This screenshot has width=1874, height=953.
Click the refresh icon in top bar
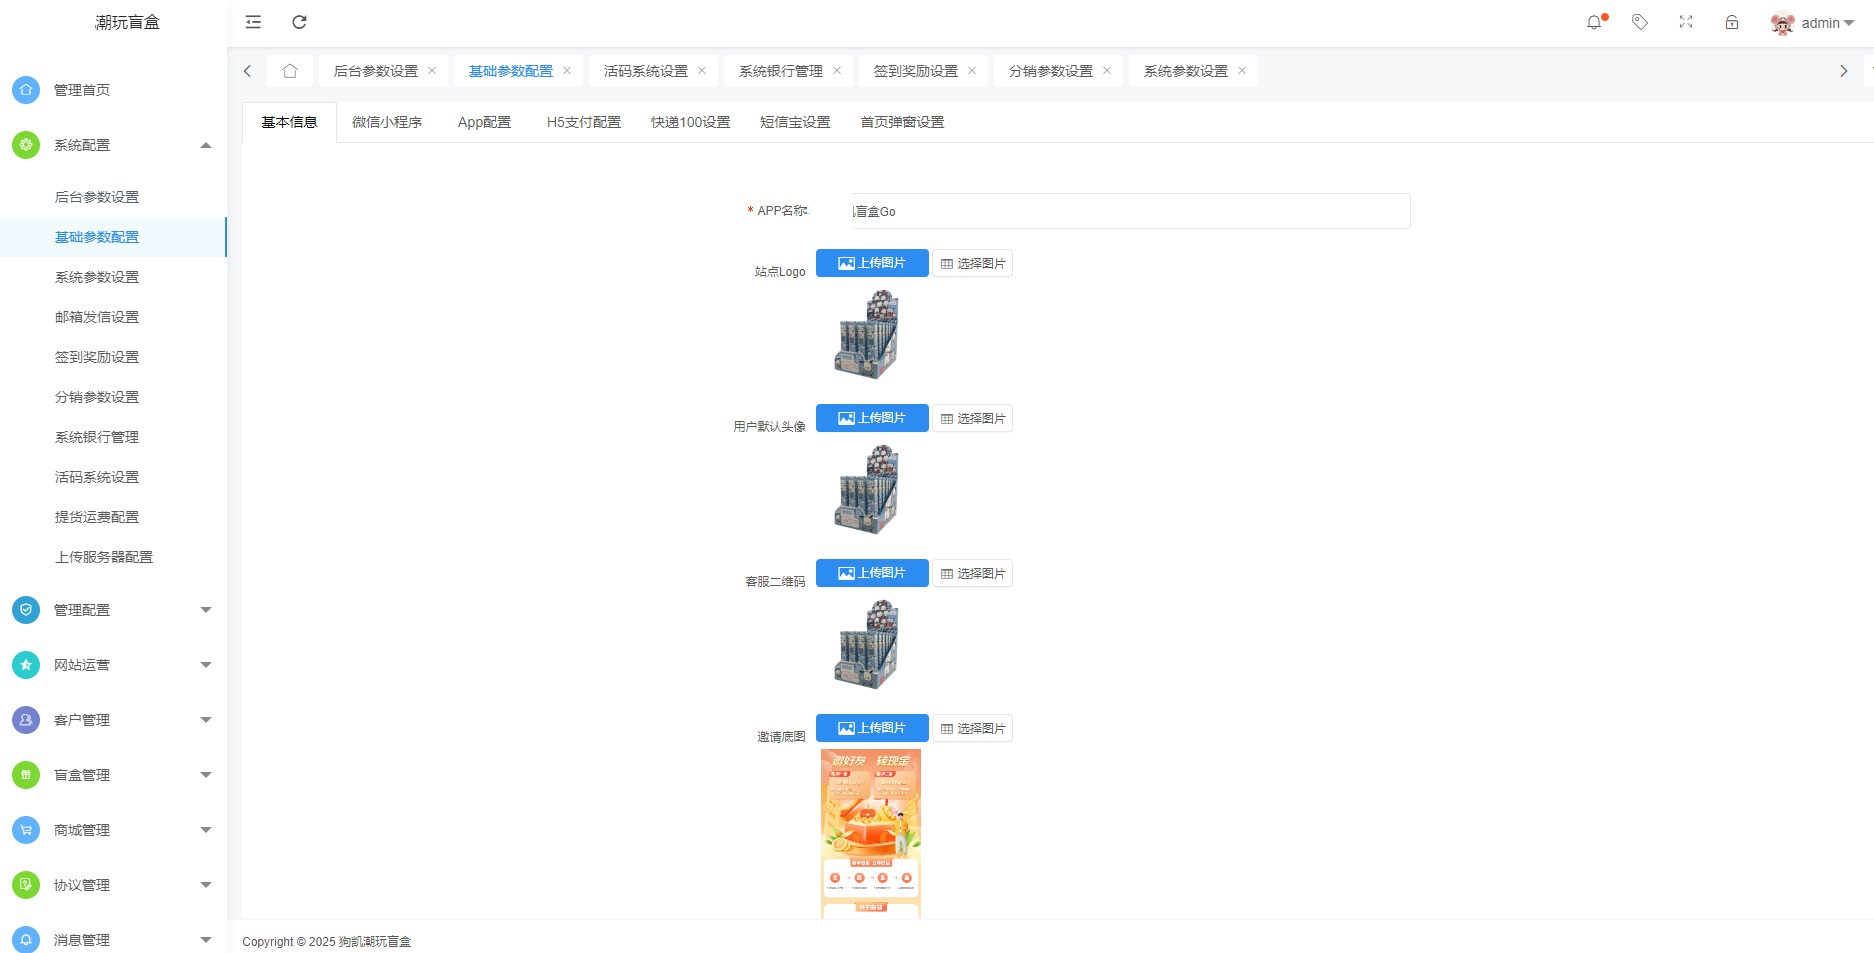(299, 22)
